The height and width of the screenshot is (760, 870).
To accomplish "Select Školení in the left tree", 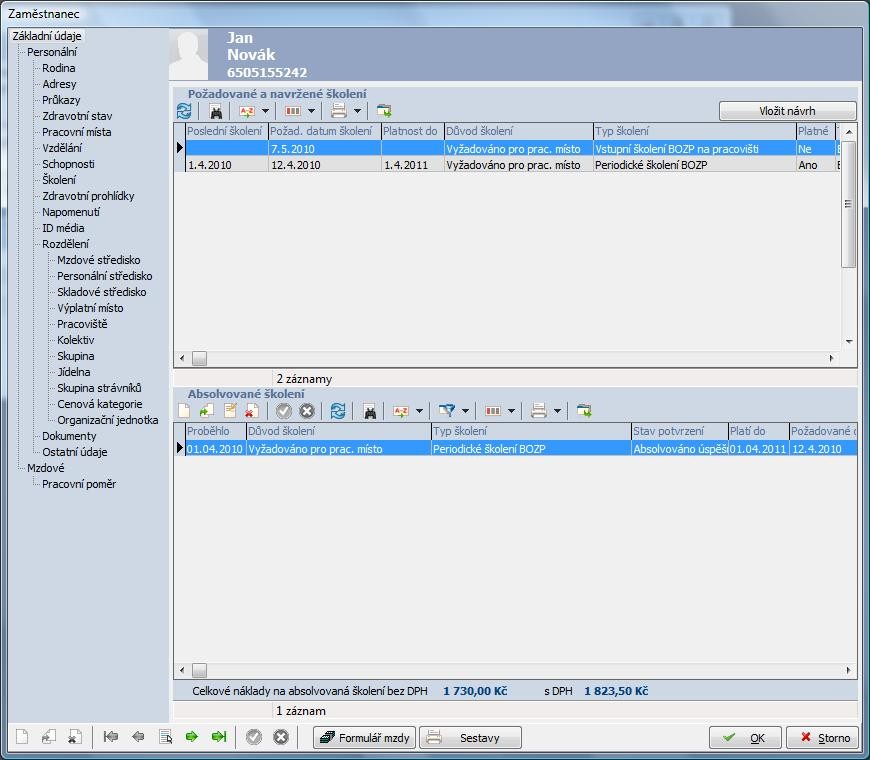I will pos(59,180).
